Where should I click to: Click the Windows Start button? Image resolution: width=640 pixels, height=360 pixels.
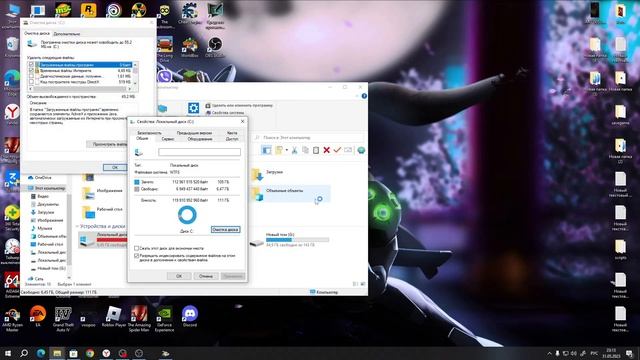tap(8, 353)
